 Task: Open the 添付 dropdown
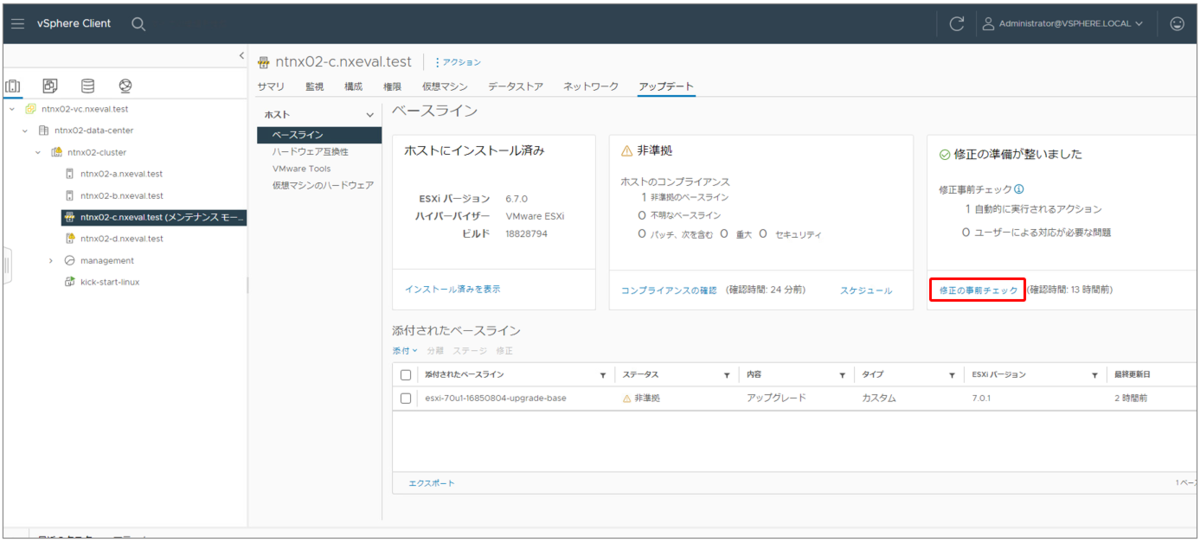405,351
